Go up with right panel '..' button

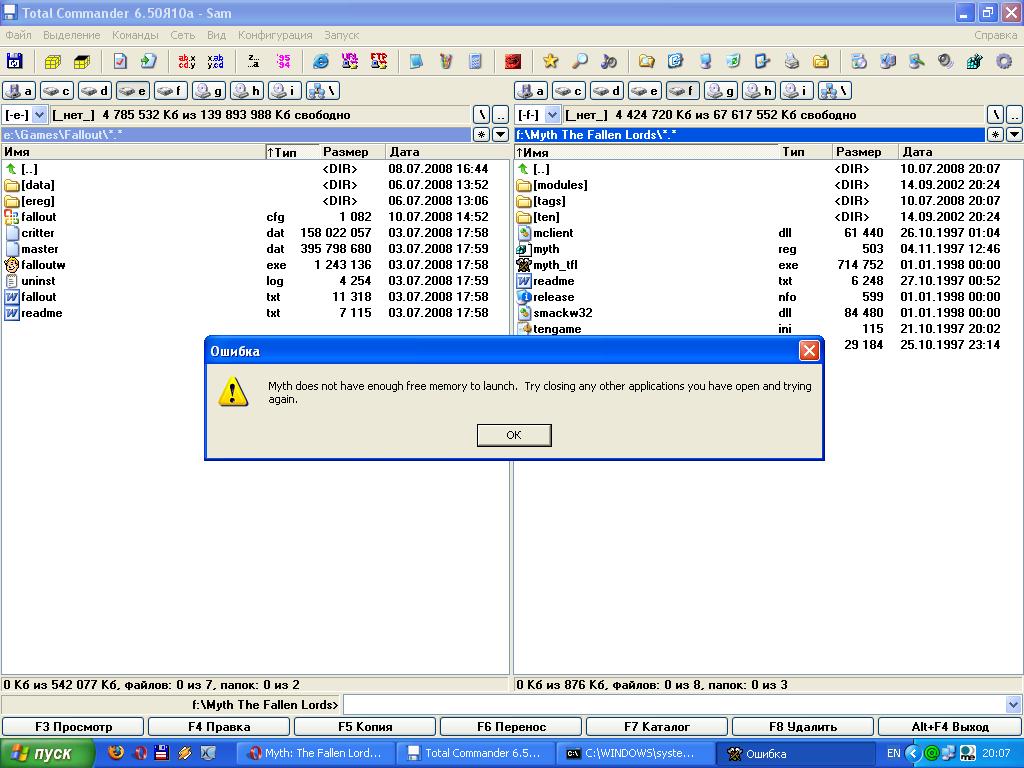(1014, 115)
